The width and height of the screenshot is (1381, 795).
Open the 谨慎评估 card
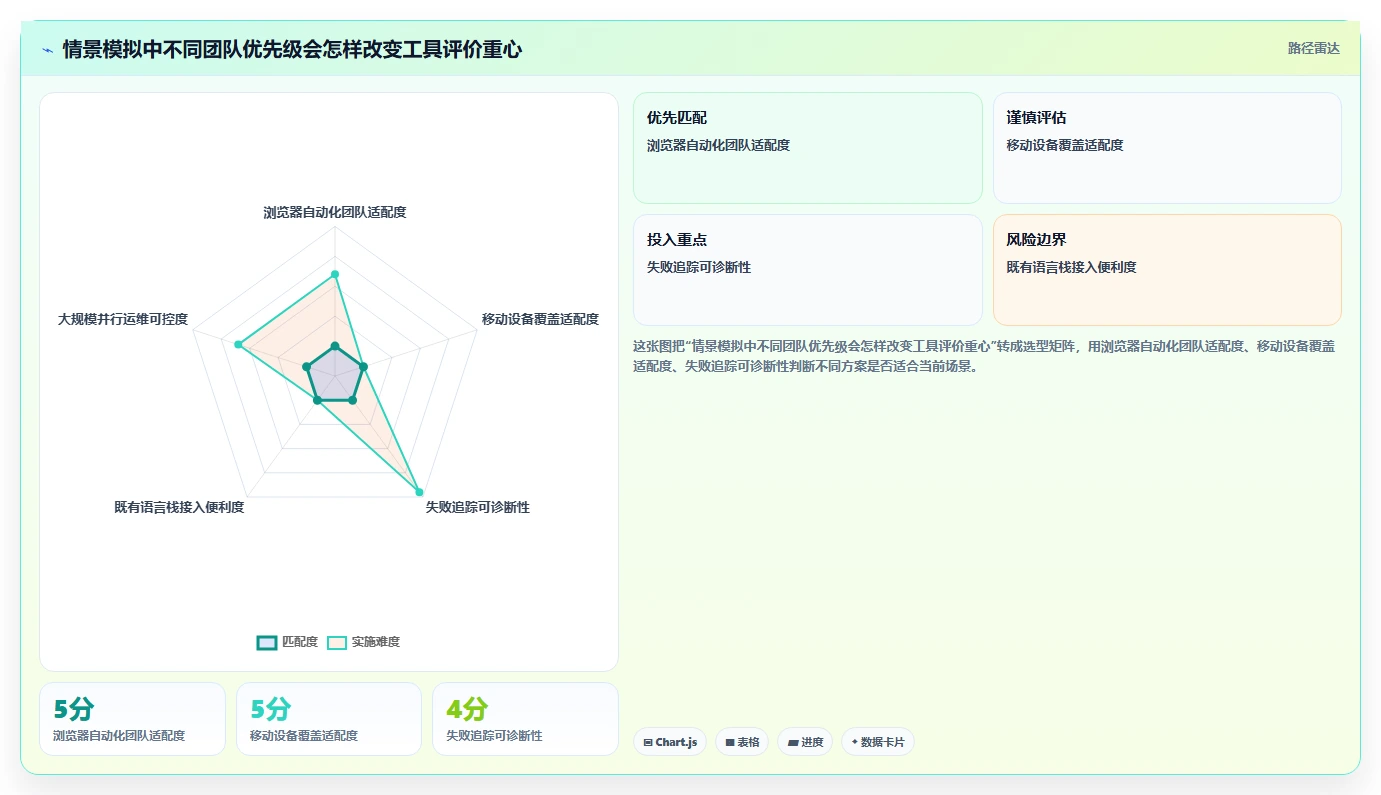pos(1167,148)
